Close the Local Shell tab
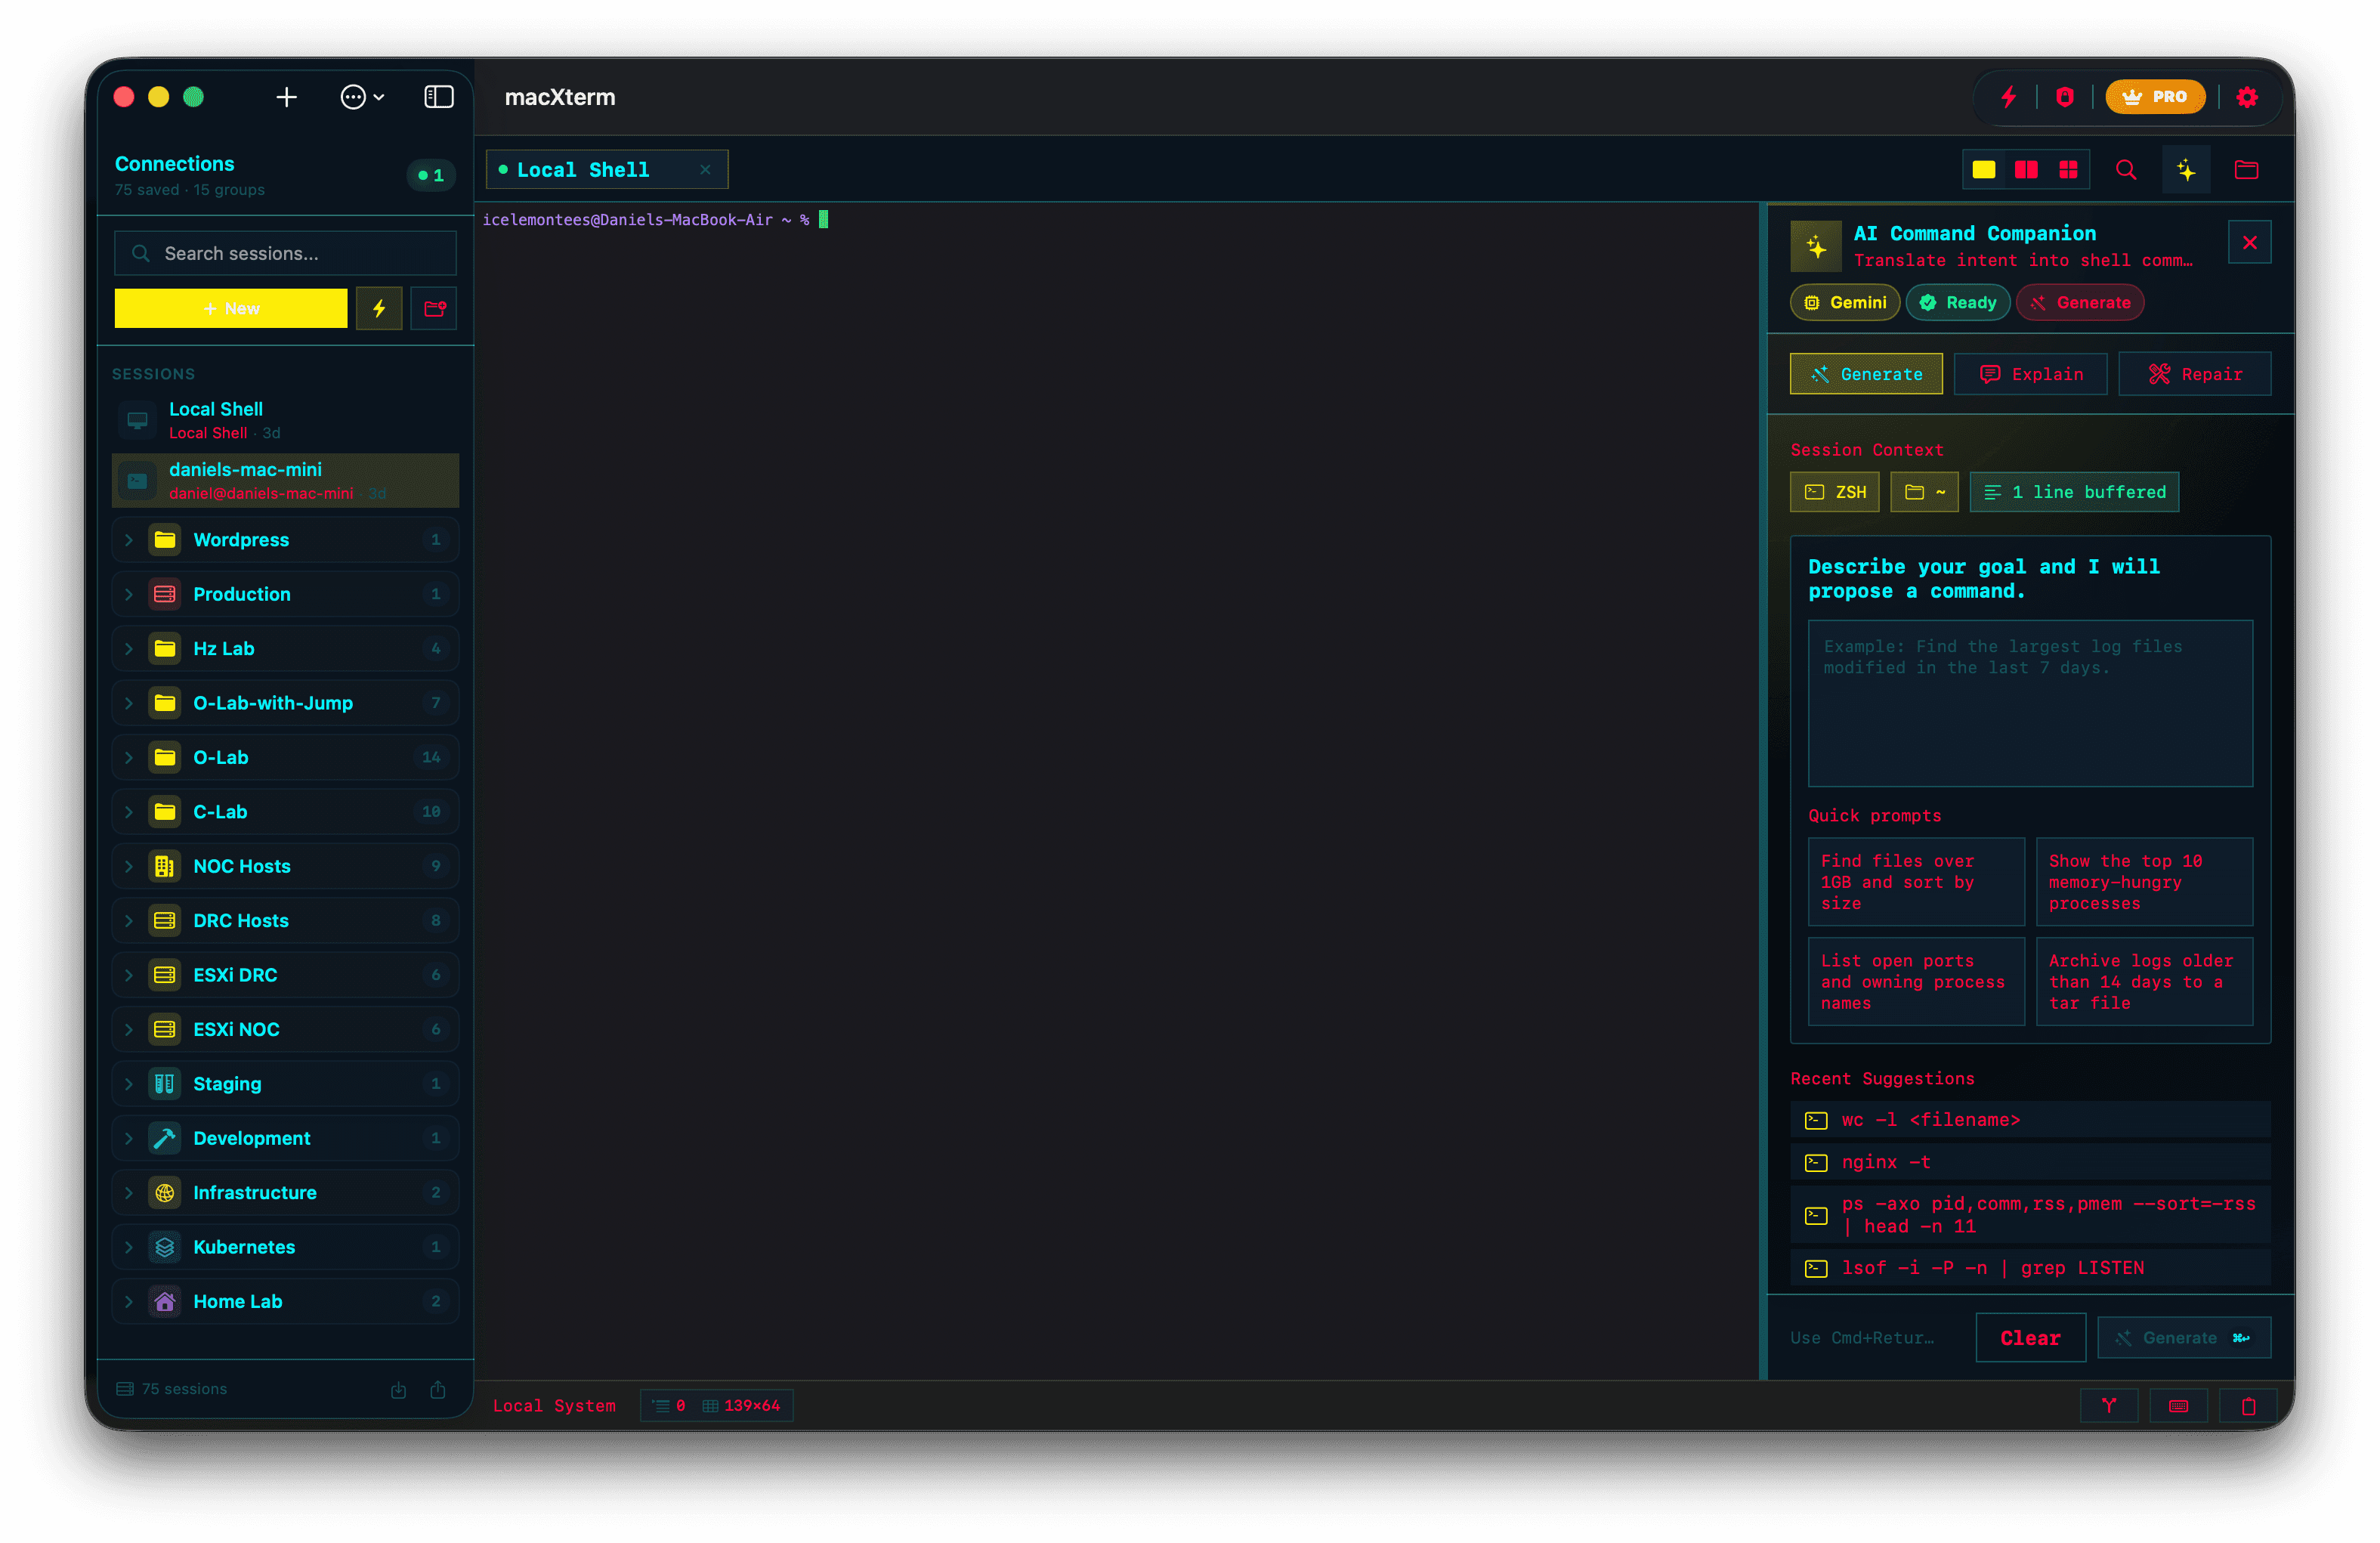The image size is (2380, 1543). point(705,170)
